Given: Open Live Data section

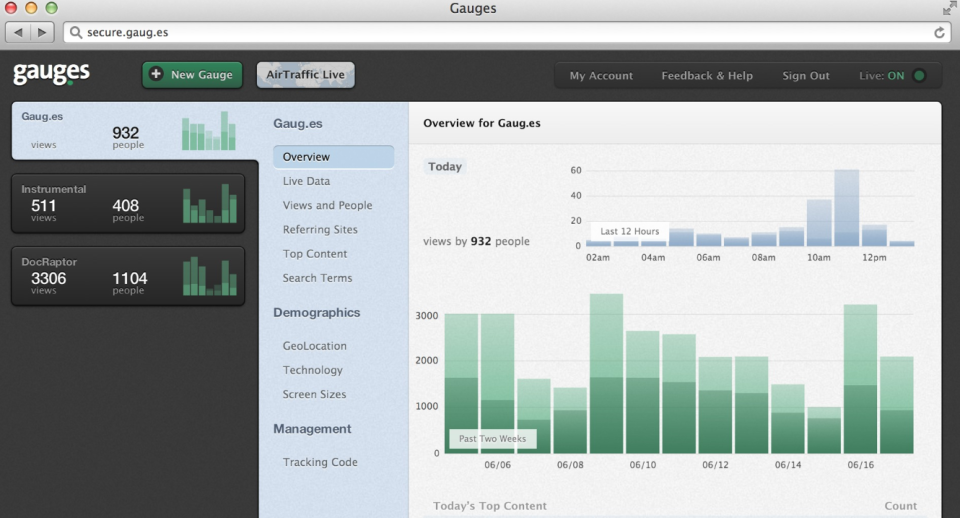Looking at the screenshot, I should [x=306, y=181].
